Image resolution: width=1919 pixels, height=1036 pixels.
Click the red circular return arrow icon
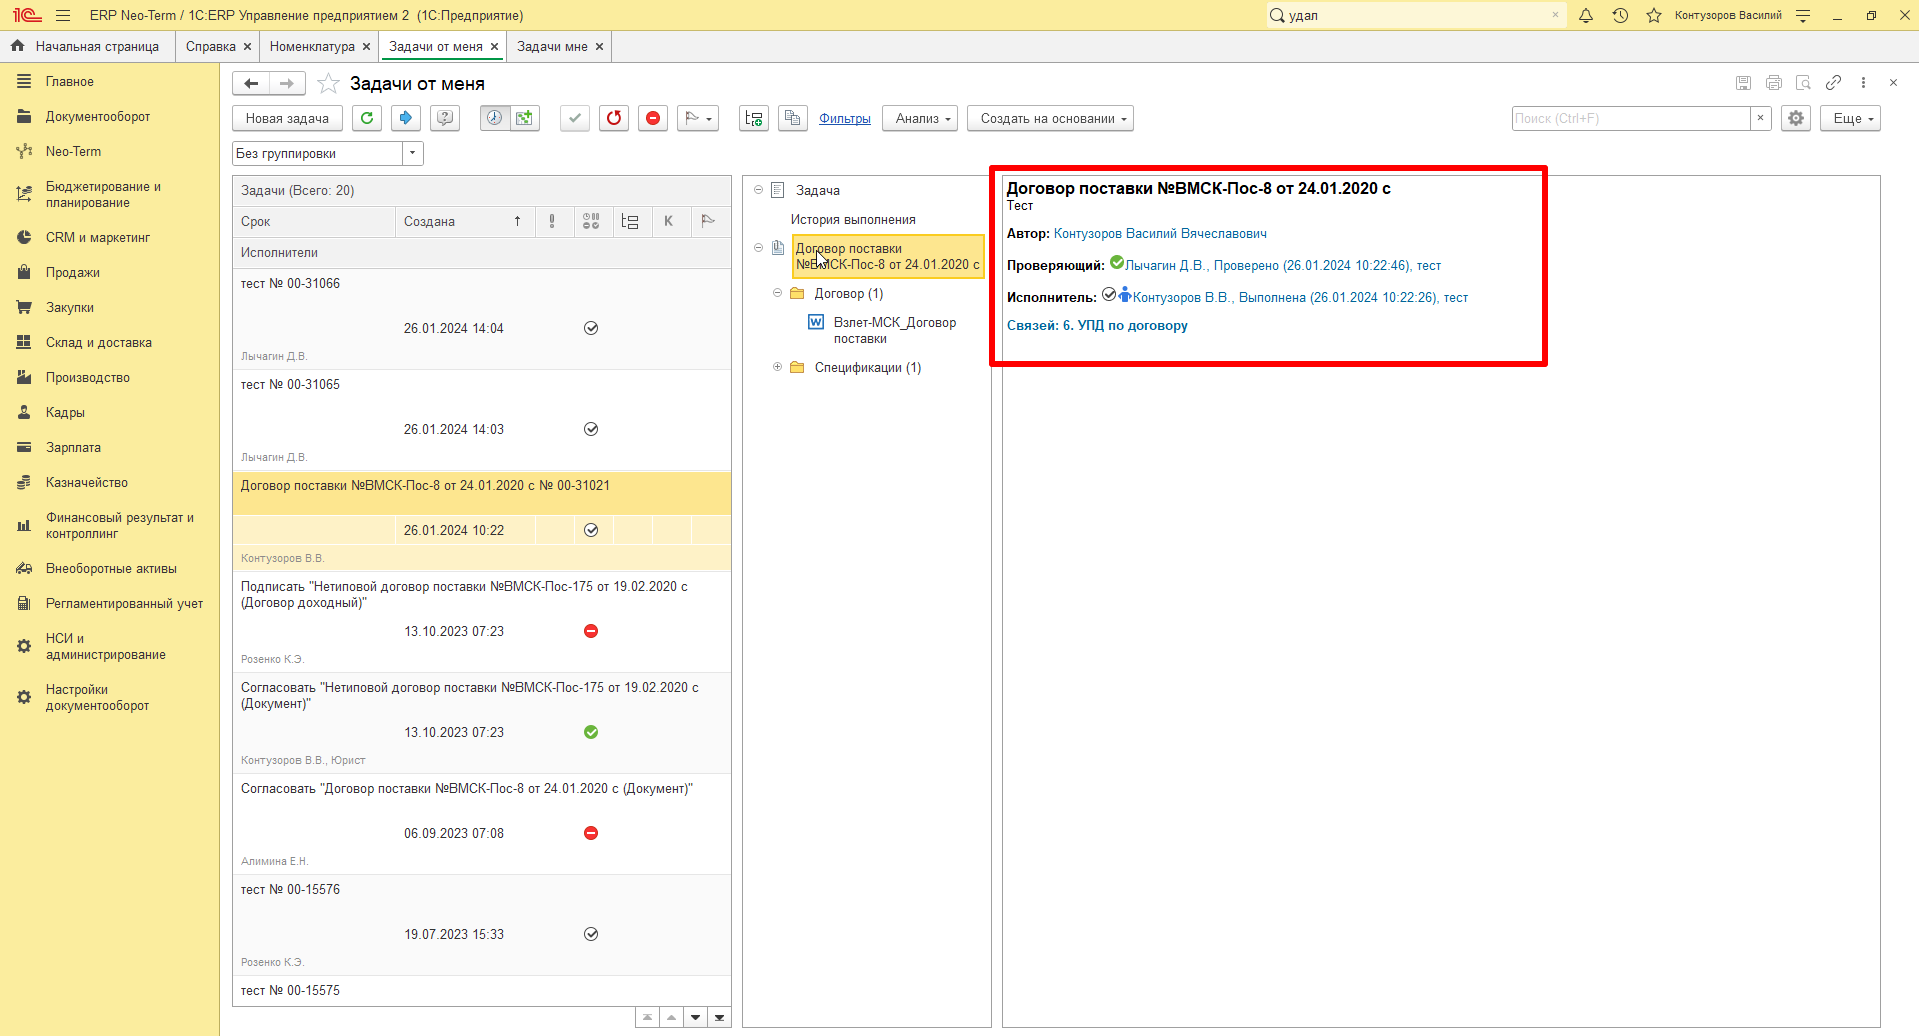click(614, 118)
